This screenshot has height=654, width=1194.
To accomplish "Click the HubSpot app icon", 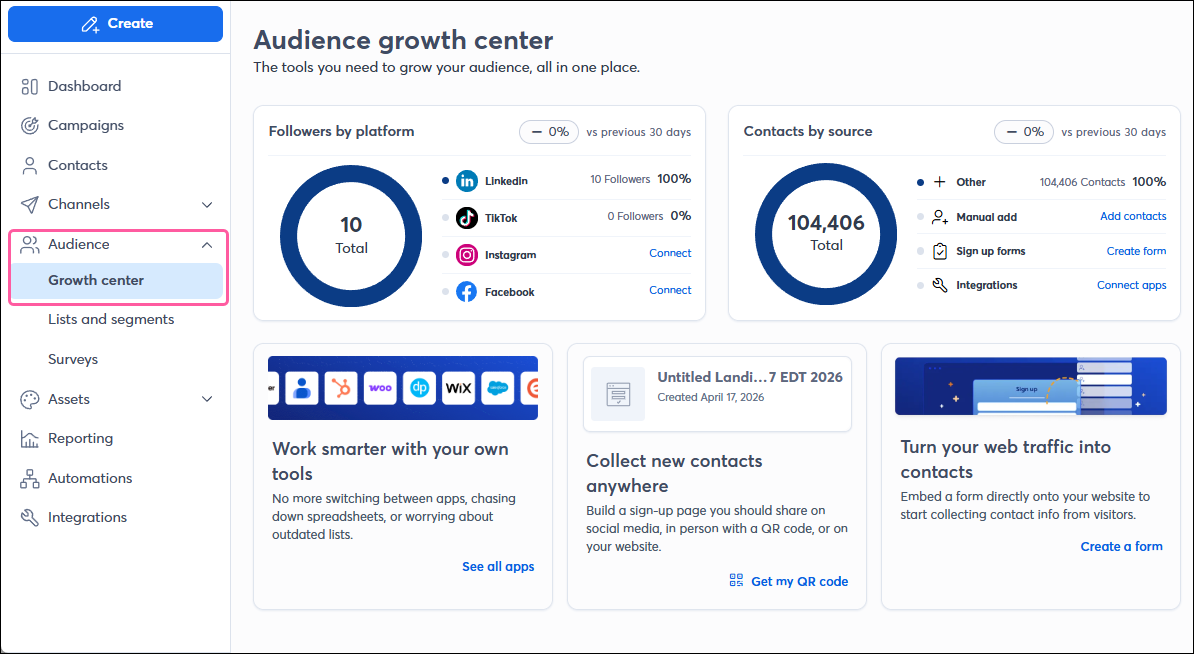I will point(341,388).
